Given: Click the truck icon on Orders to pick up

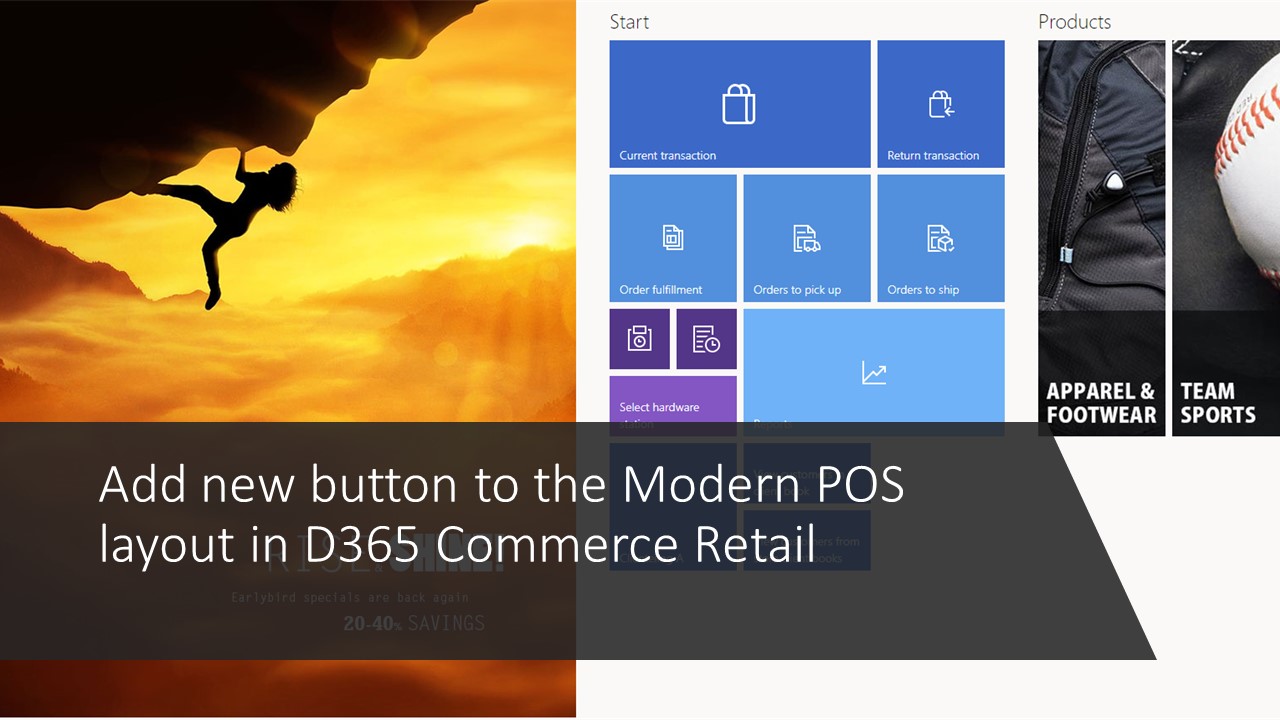Looking at the screenshot, I should (x=806, y=240).
